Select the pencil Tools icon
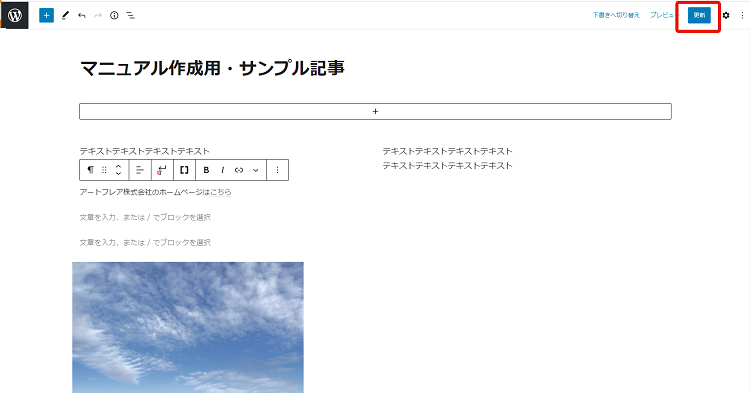Screen dimensions: 750x393 coord(65,15)
